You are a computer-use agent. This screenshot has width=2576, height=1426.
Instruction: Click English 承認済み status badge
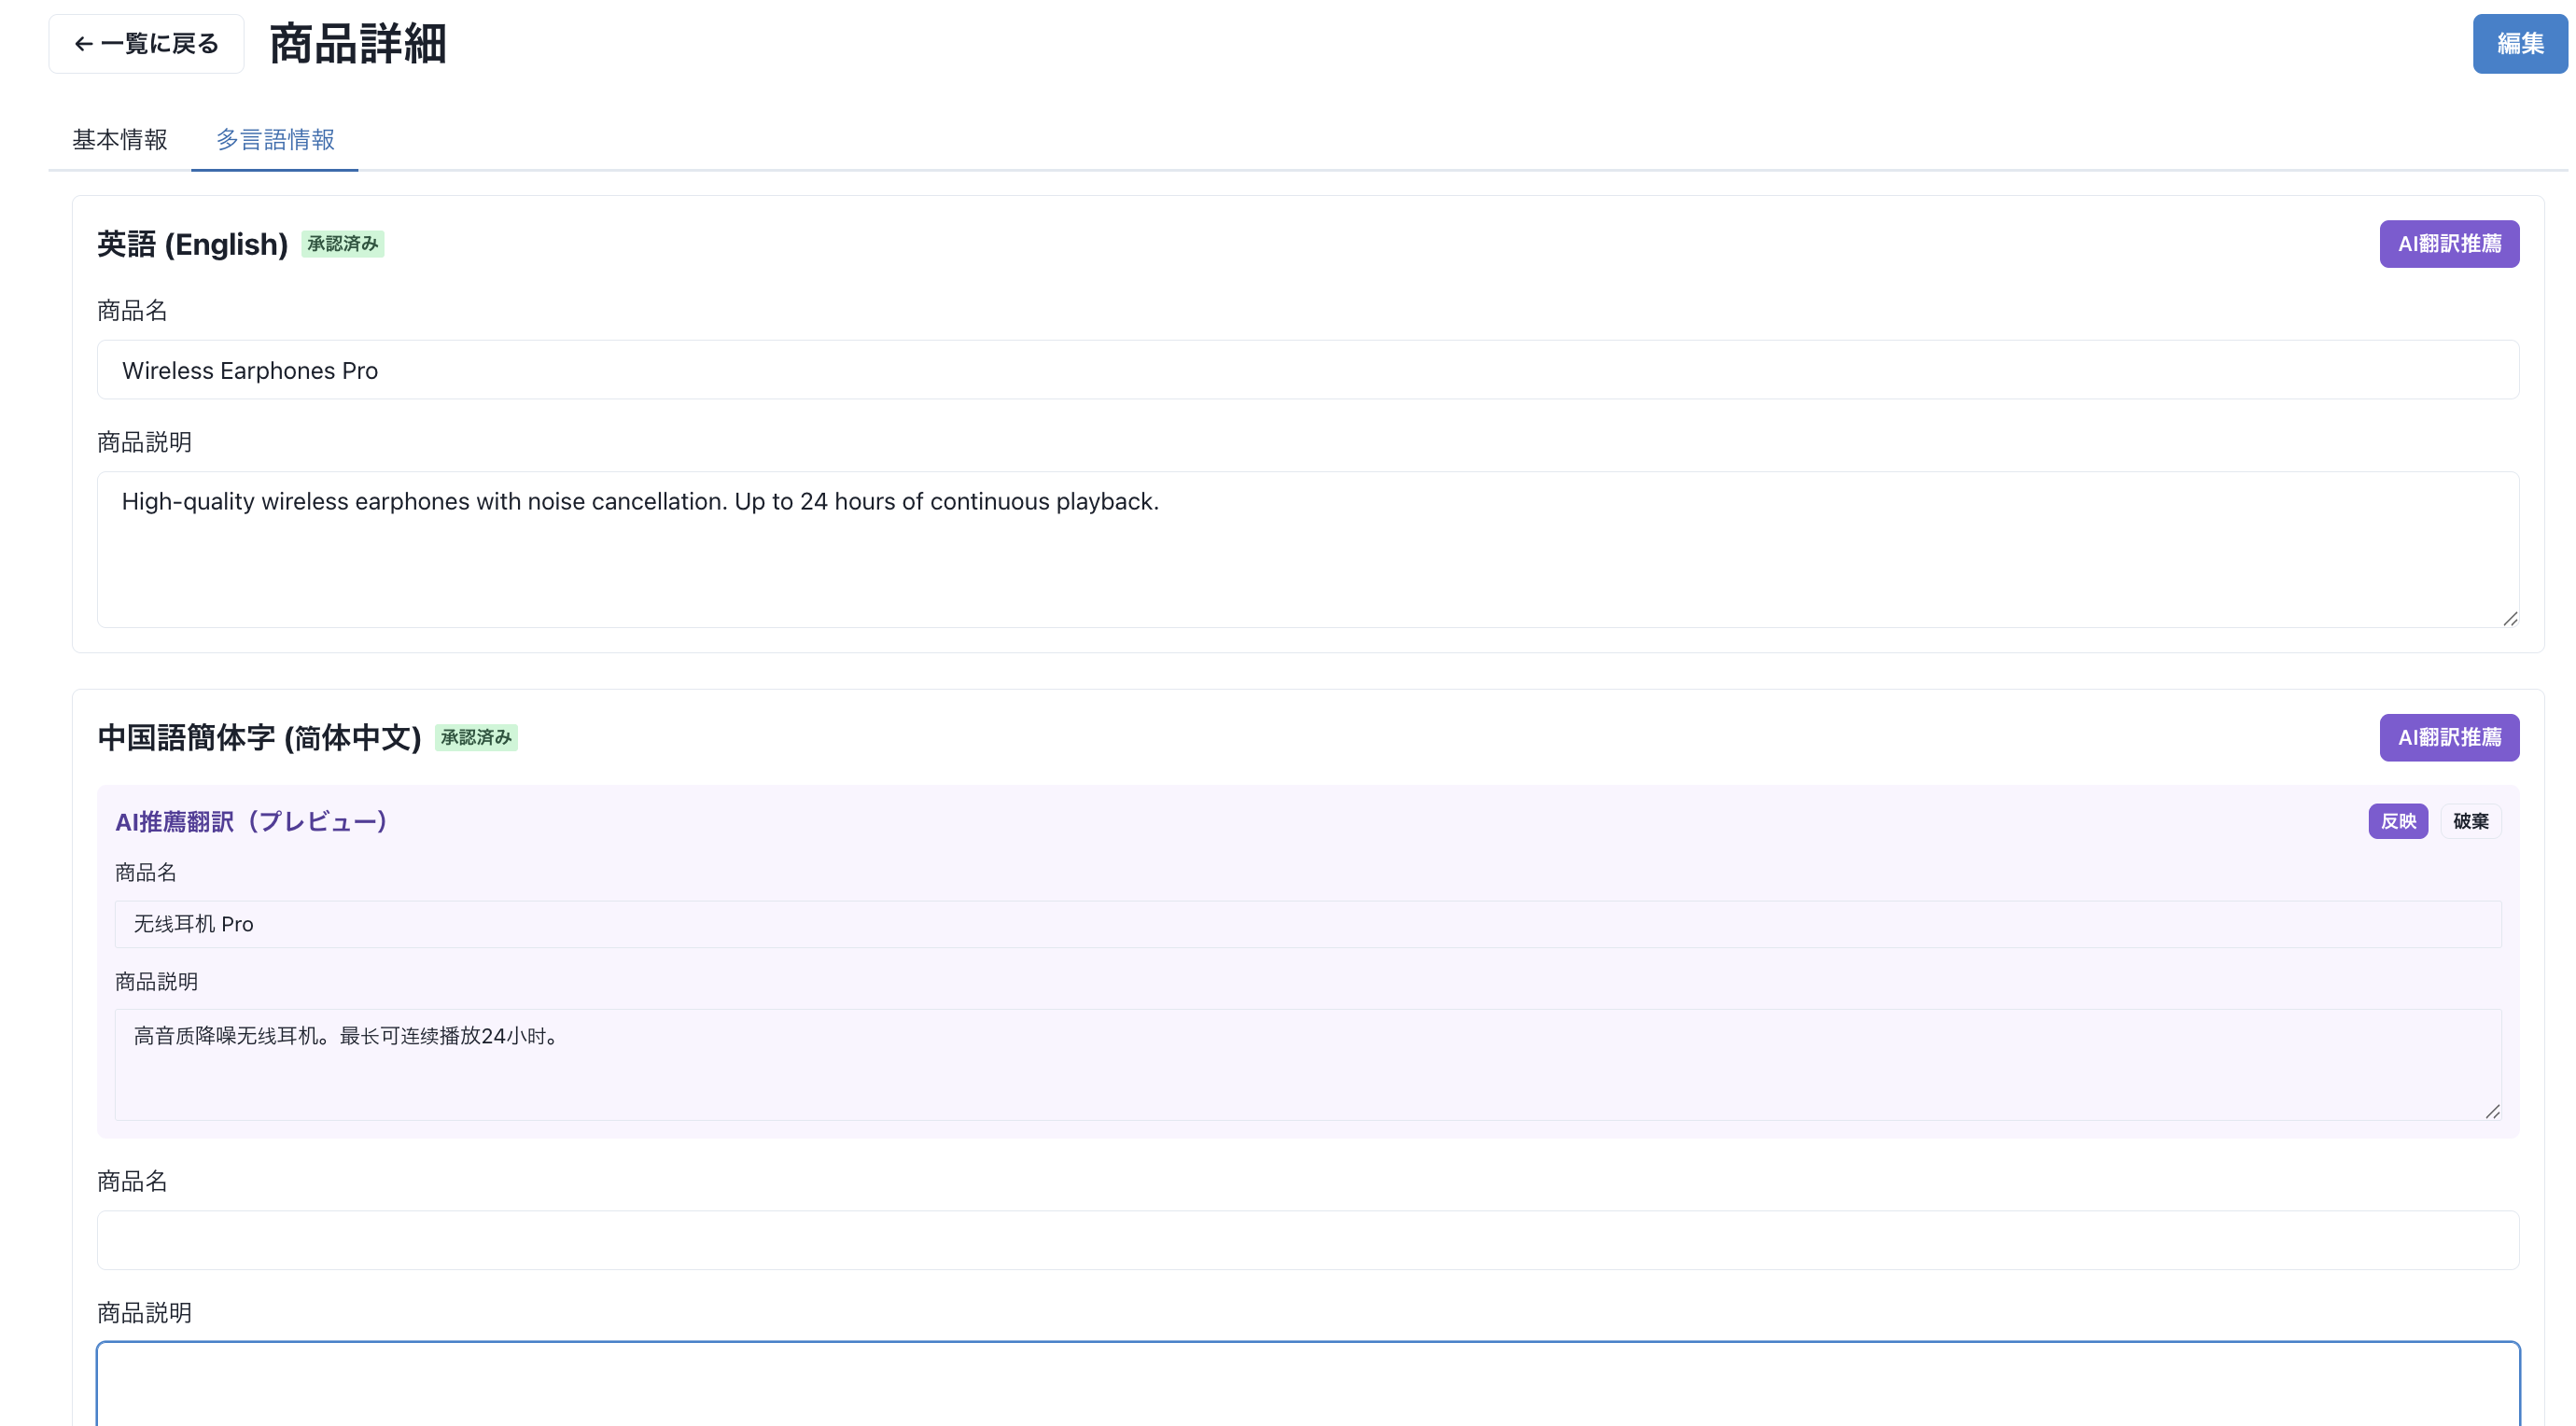click(343, 244)
